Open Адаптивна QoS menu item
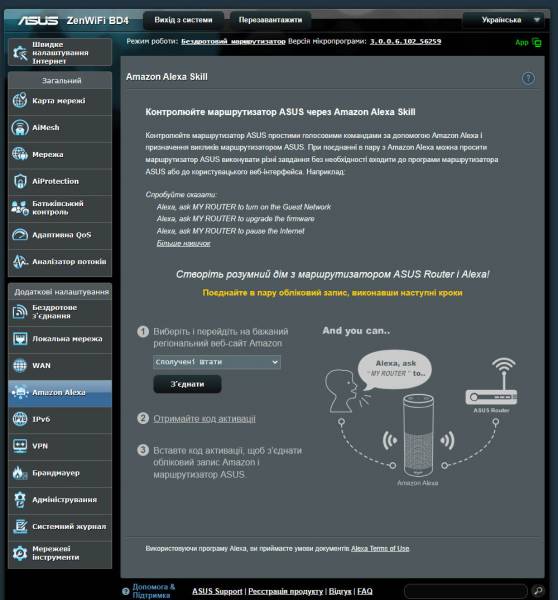Viewport: 558px width, 600px height. pos(60,235)
